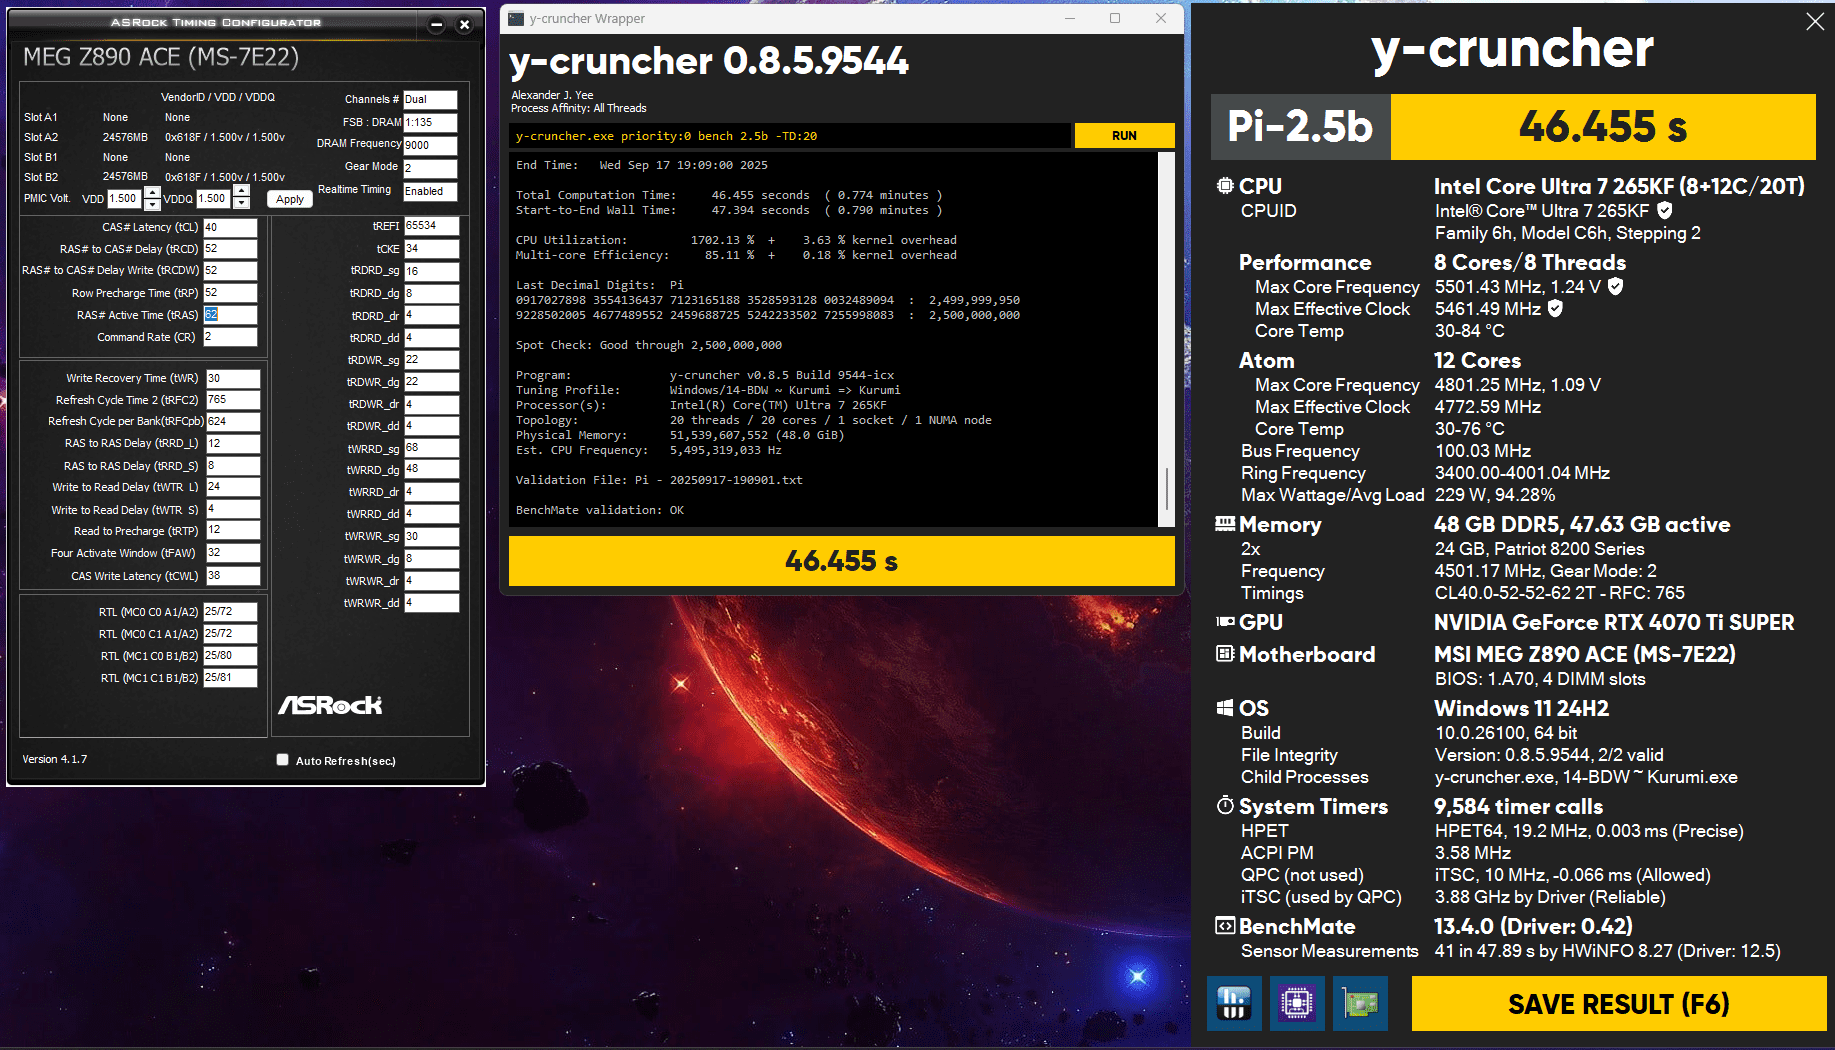The width and height of the screenshot is (1835, 1050).
Task: Close the ASRock Timing Configurator window
Action: [464, 25]
